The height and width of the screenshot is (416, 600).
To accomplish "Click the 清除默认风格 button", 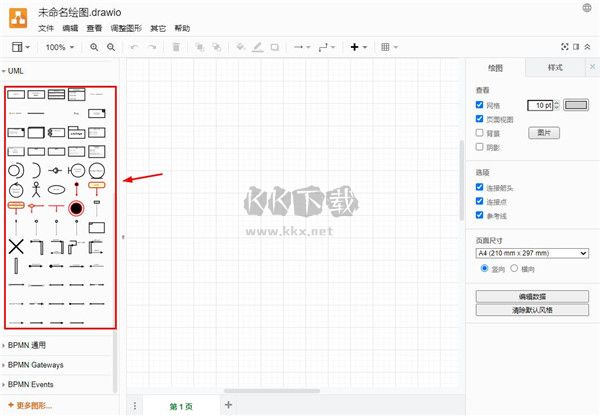I will pos(532,310).
